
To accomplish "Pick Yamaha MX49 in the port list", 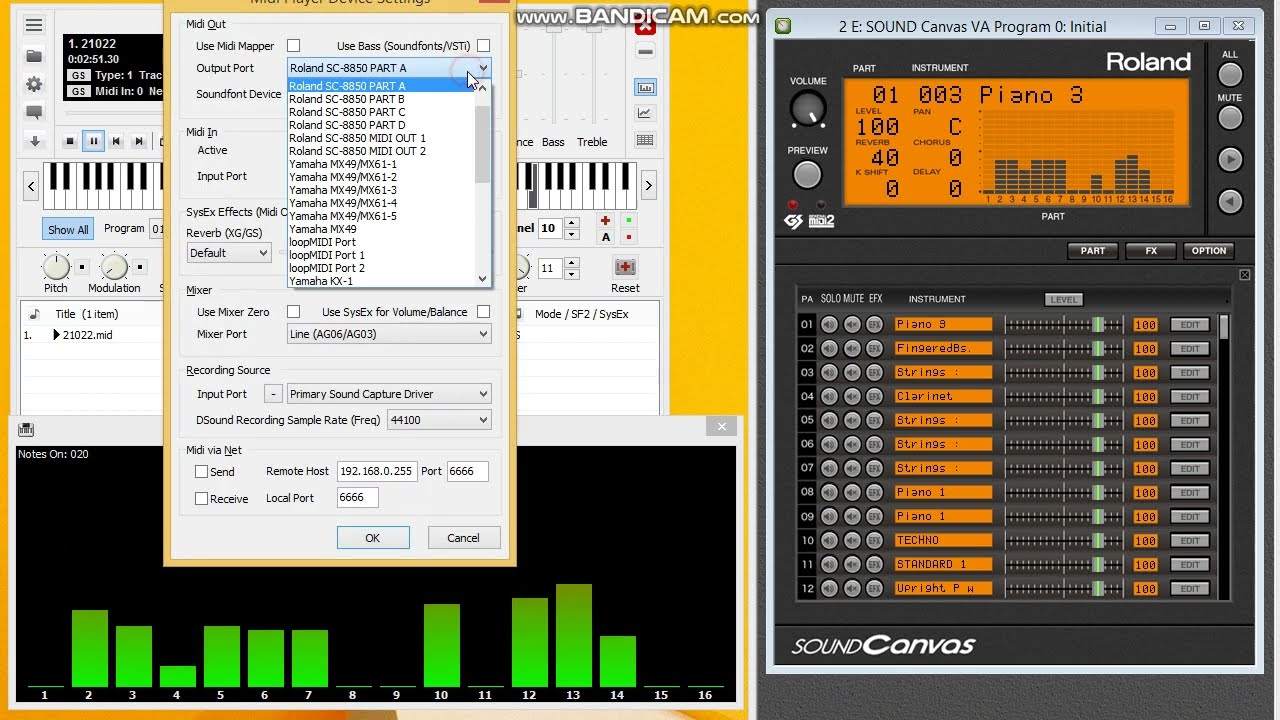I will point(323,229).
